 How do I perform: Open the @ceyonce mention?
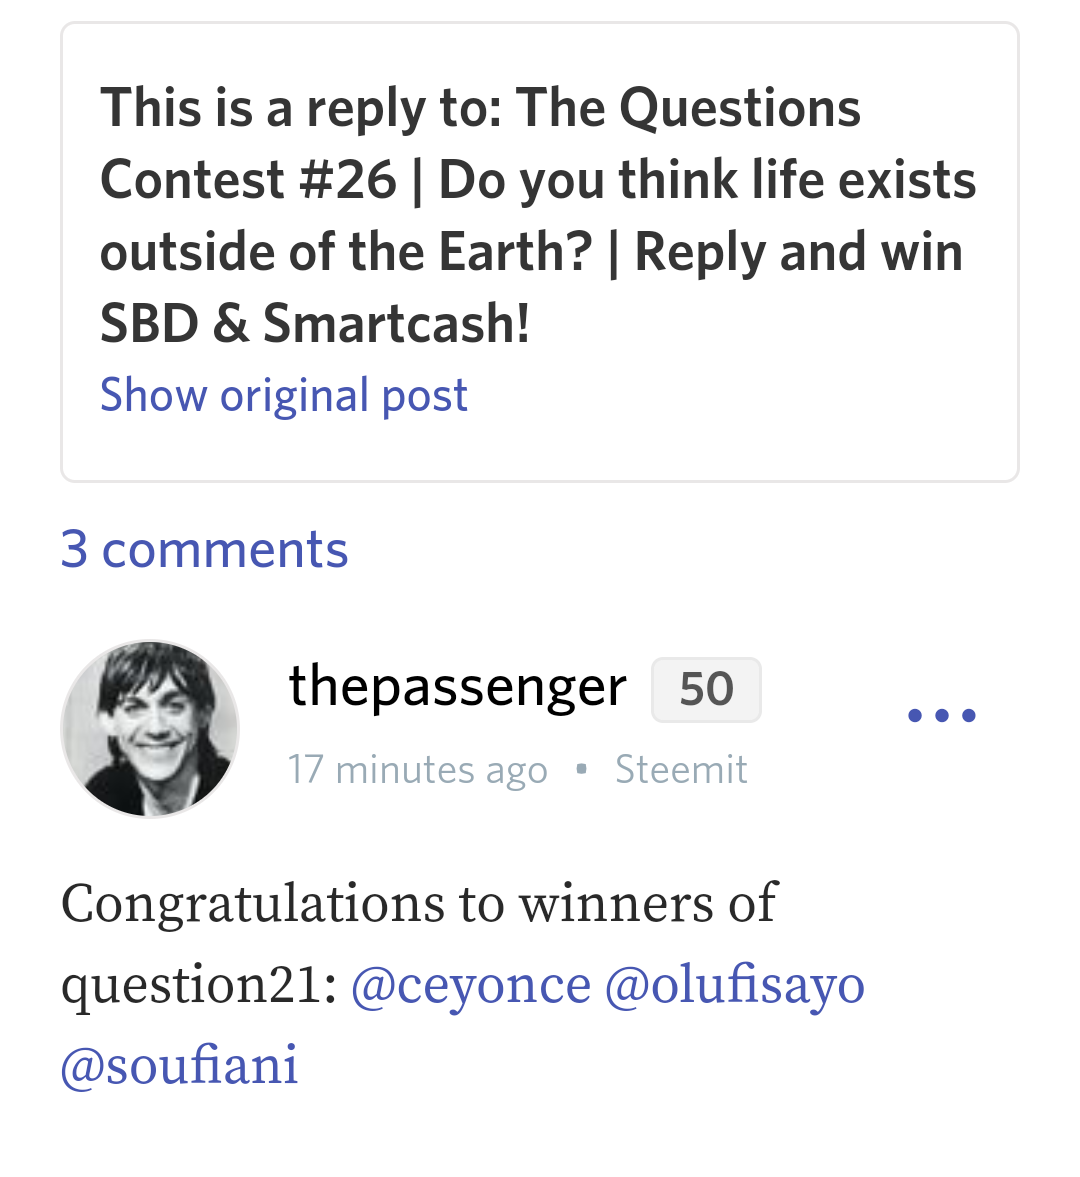[x=471, y=984]
